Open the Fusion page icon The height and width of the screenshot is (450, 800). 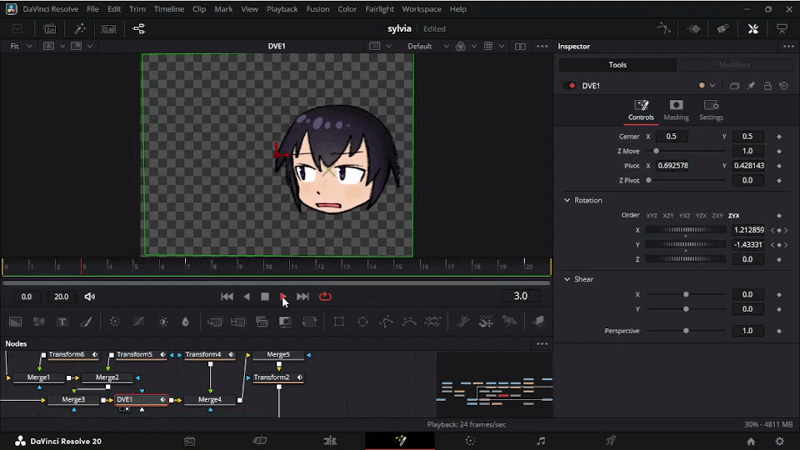(x=400, y=440)
